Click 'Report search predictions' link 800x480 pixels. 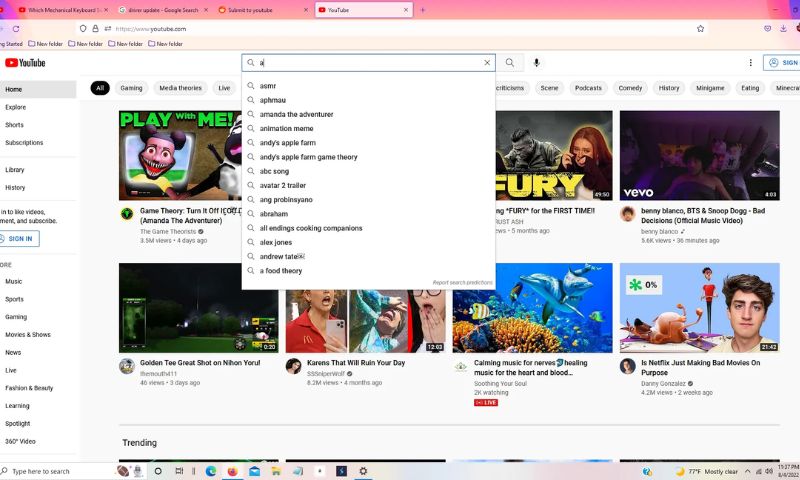(462, 283)
